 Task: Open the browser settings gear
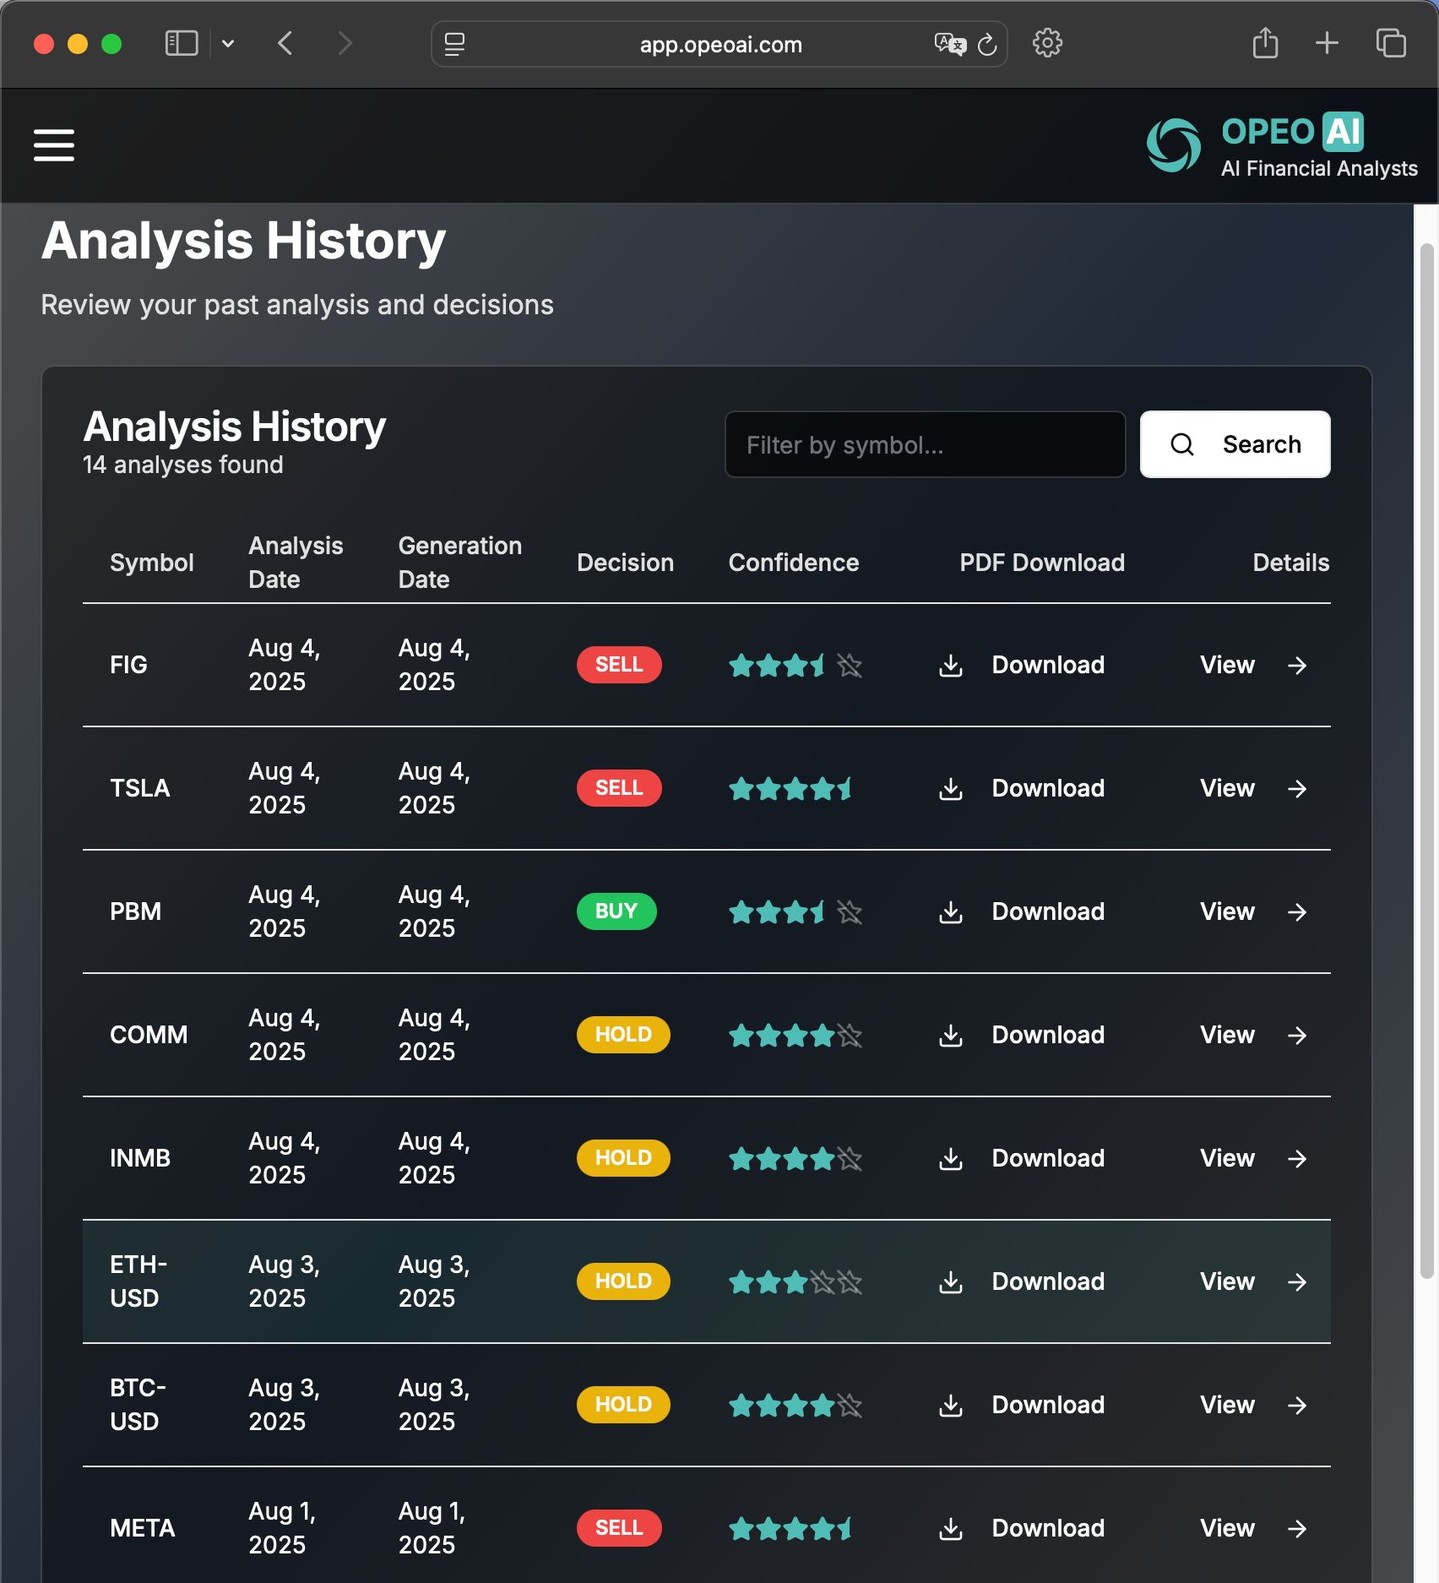click(1047, 43)
